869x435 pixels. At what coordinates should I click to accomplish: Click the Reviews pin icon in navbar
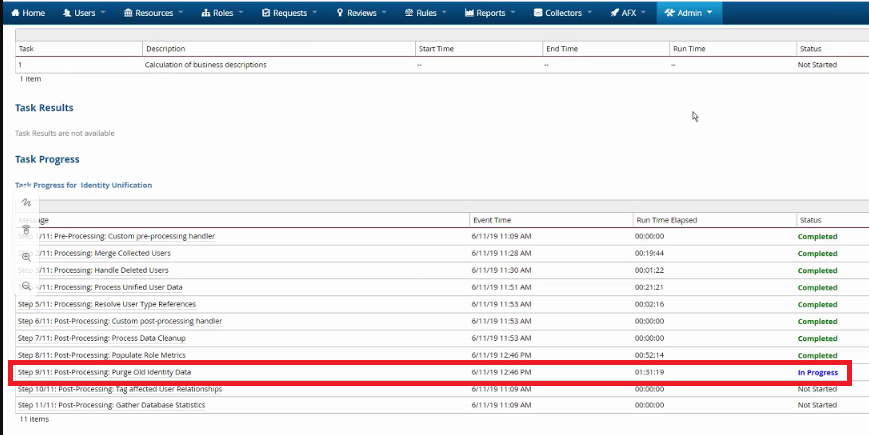tap(340, 13)
